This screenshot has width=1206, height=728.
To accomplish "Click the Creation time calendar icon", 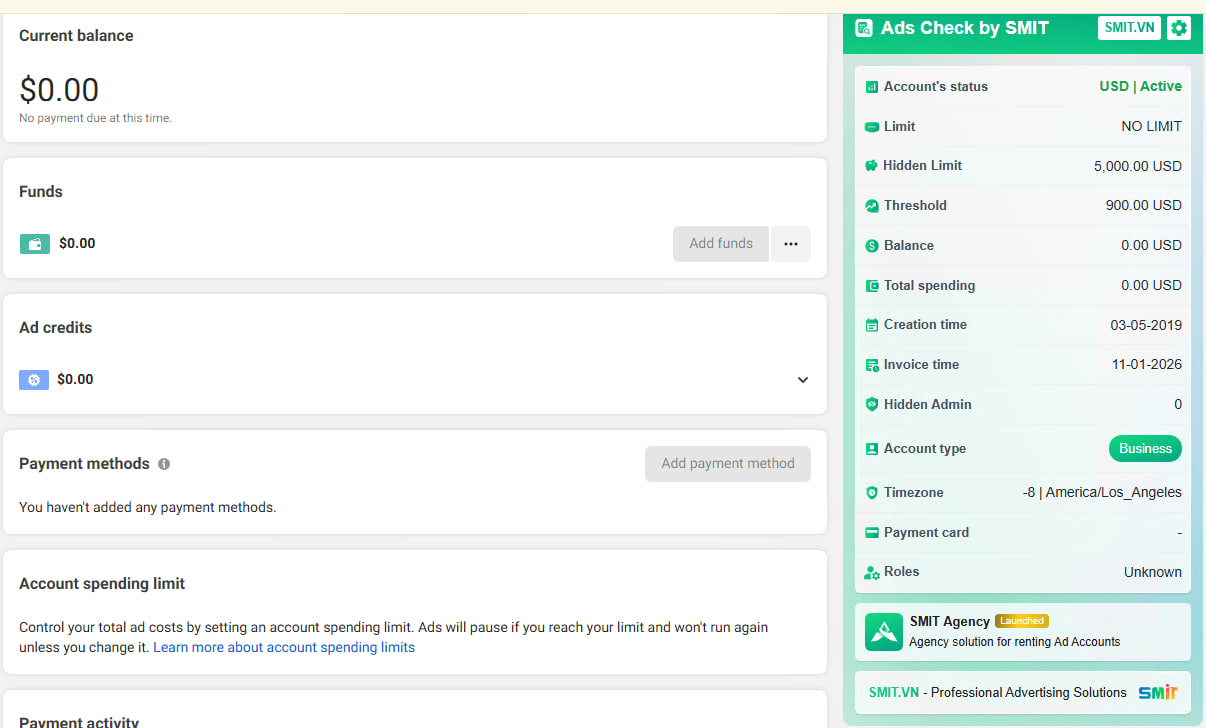I will (x=872, y=325).
